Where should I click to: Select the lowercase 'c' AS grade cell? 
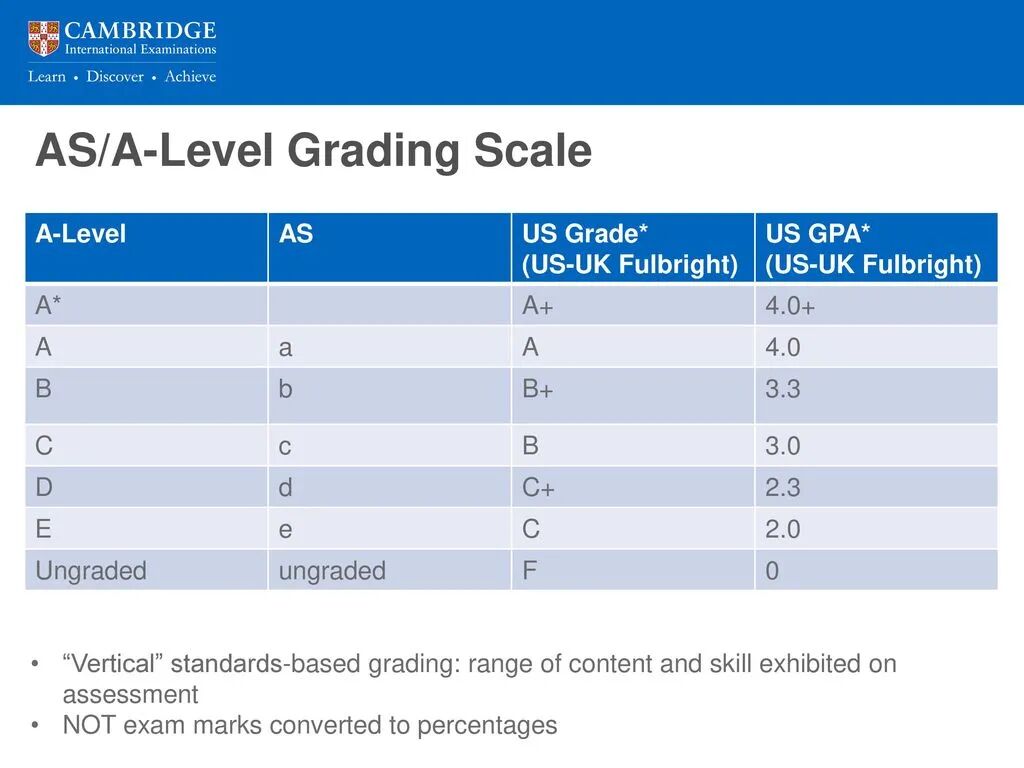pos(285,446)
